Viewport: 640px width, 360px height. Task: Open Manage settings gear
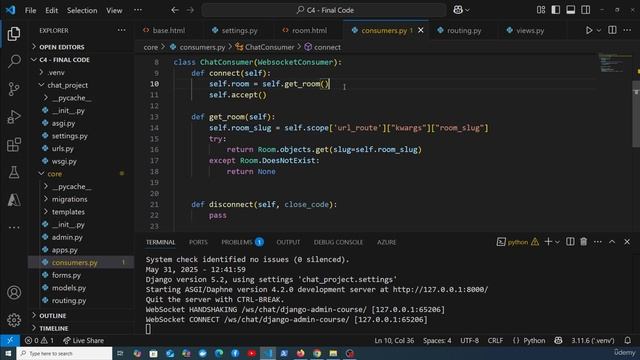14,320
